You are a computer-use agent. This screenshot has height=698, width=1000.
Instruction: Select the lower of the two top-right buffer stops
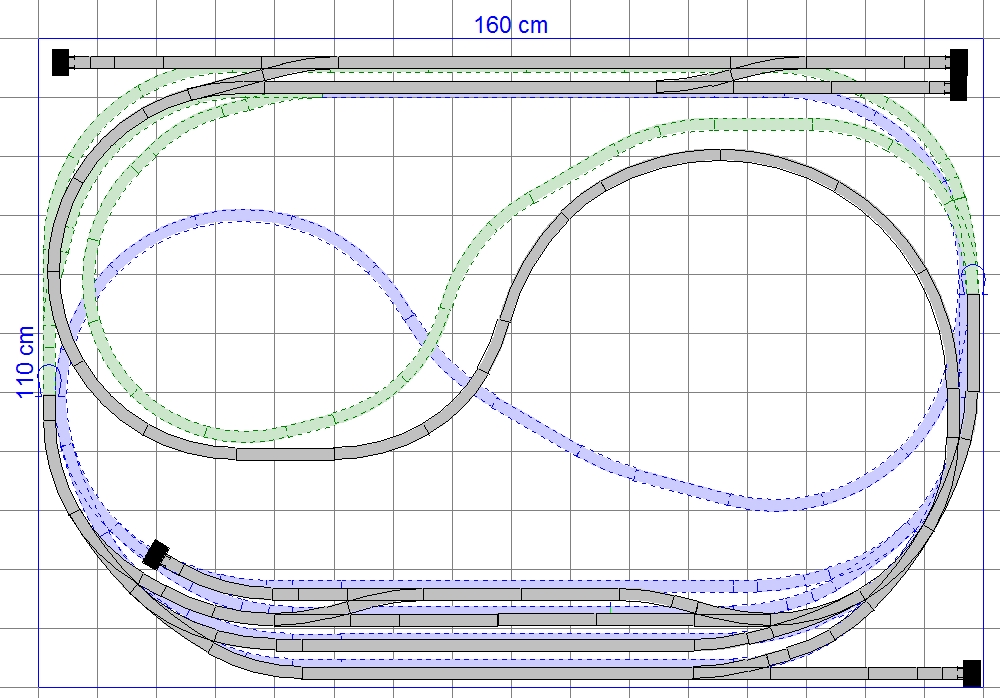click(x=959, y=88)
